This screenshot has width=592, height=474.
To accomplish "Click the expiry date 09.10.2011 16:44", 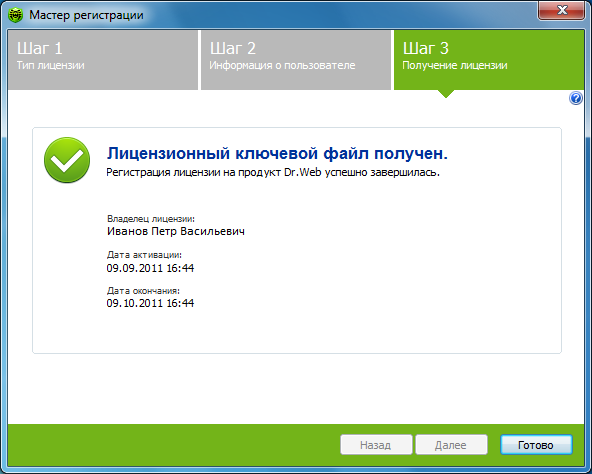I will [150, 303].
